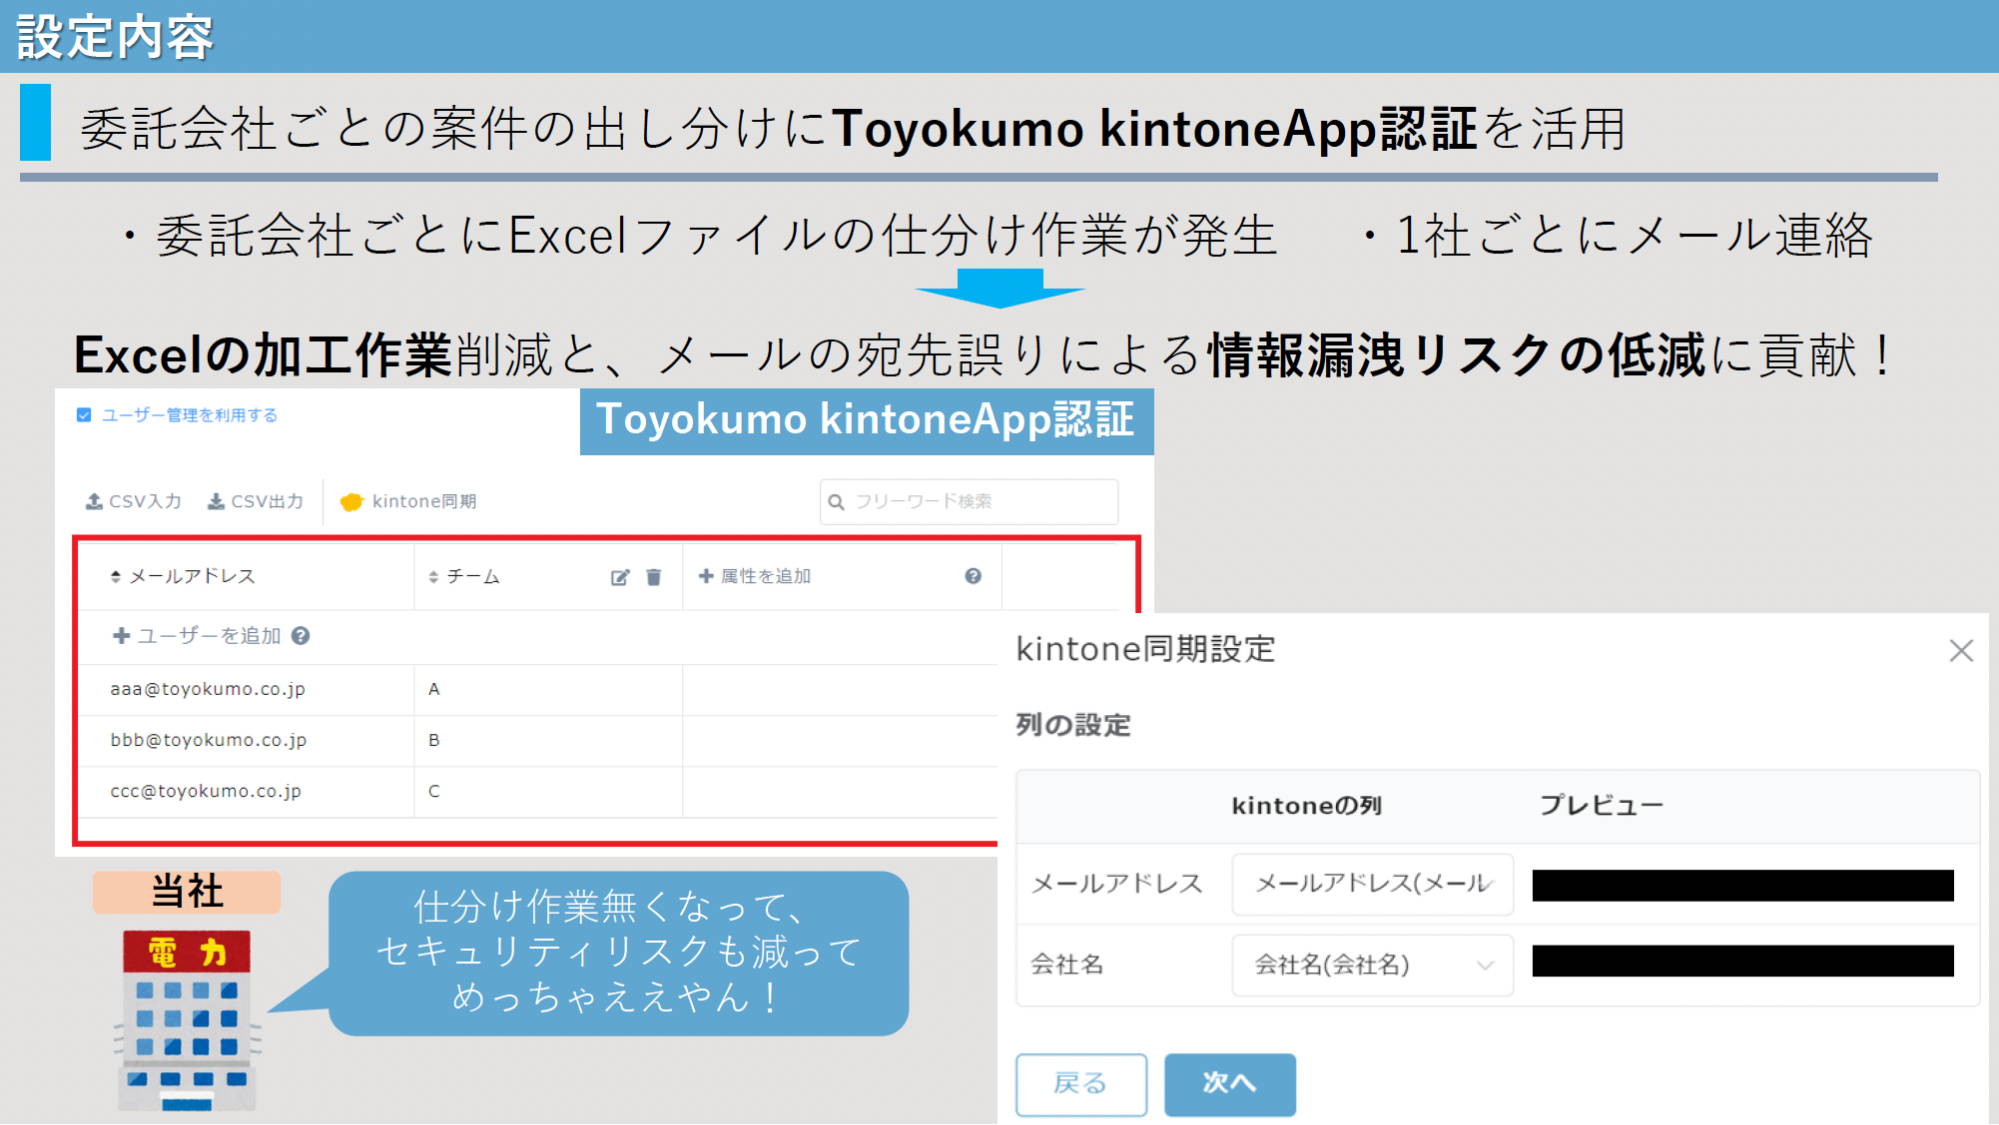Click ユーザーを追加 to add a user
This screenshot has width=1999, height=1125.
197,636
